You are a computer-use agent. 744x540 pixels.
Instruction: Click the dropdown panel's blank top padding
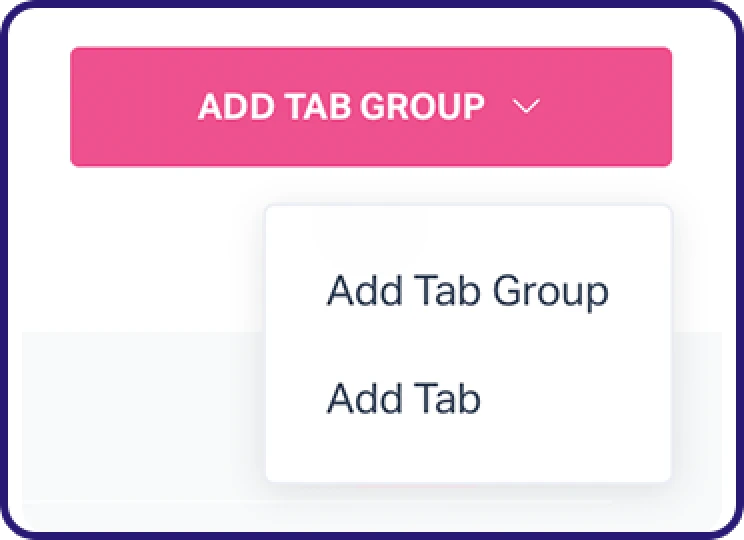(467, 228)
